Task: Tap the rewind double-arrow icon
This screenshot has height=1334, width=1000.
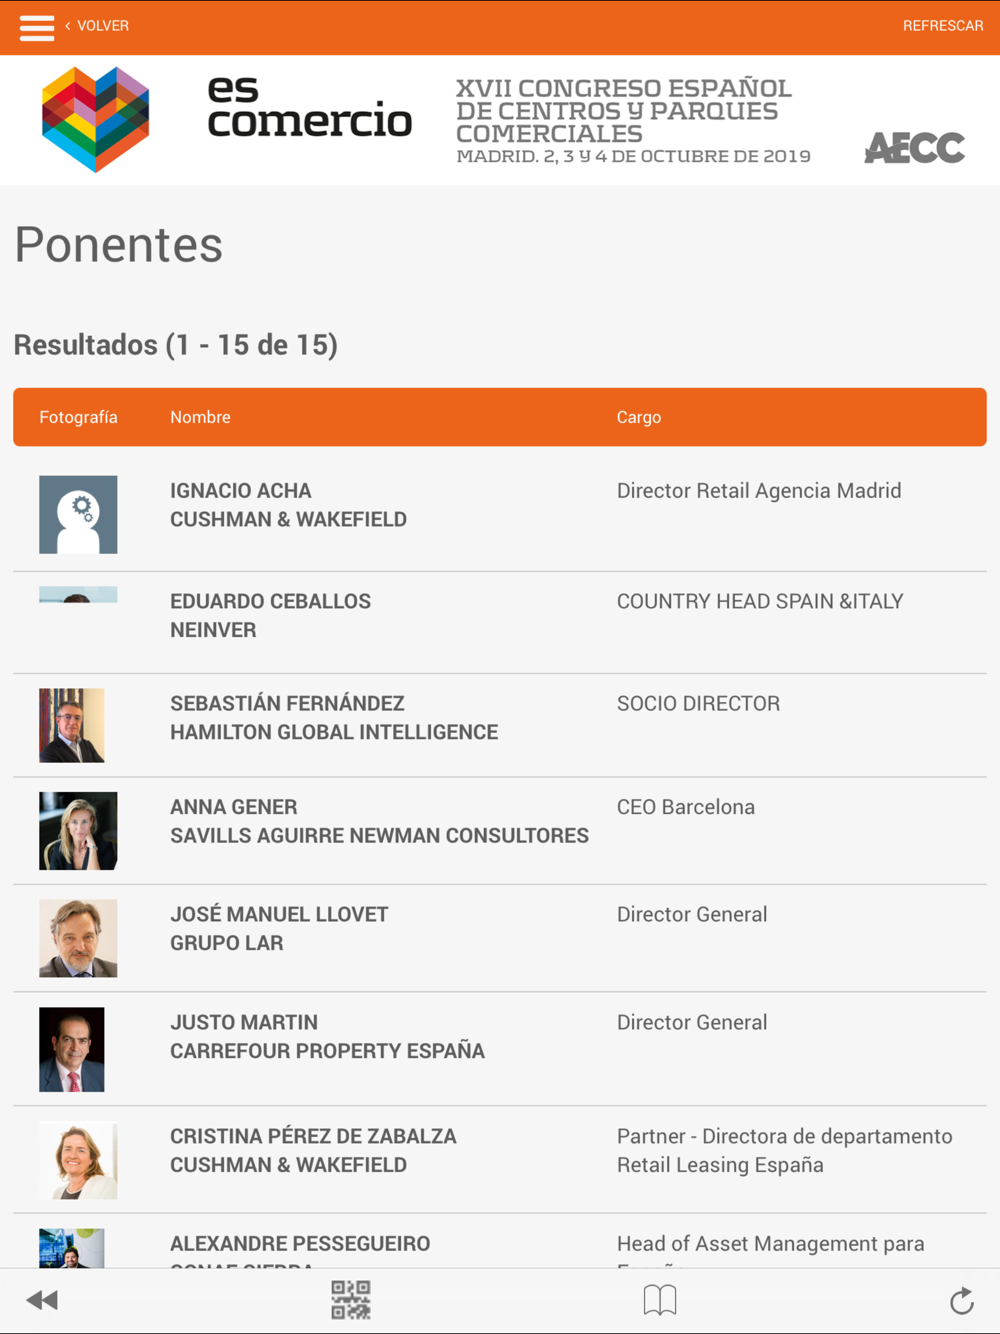Action: [x=42, y=1300]
